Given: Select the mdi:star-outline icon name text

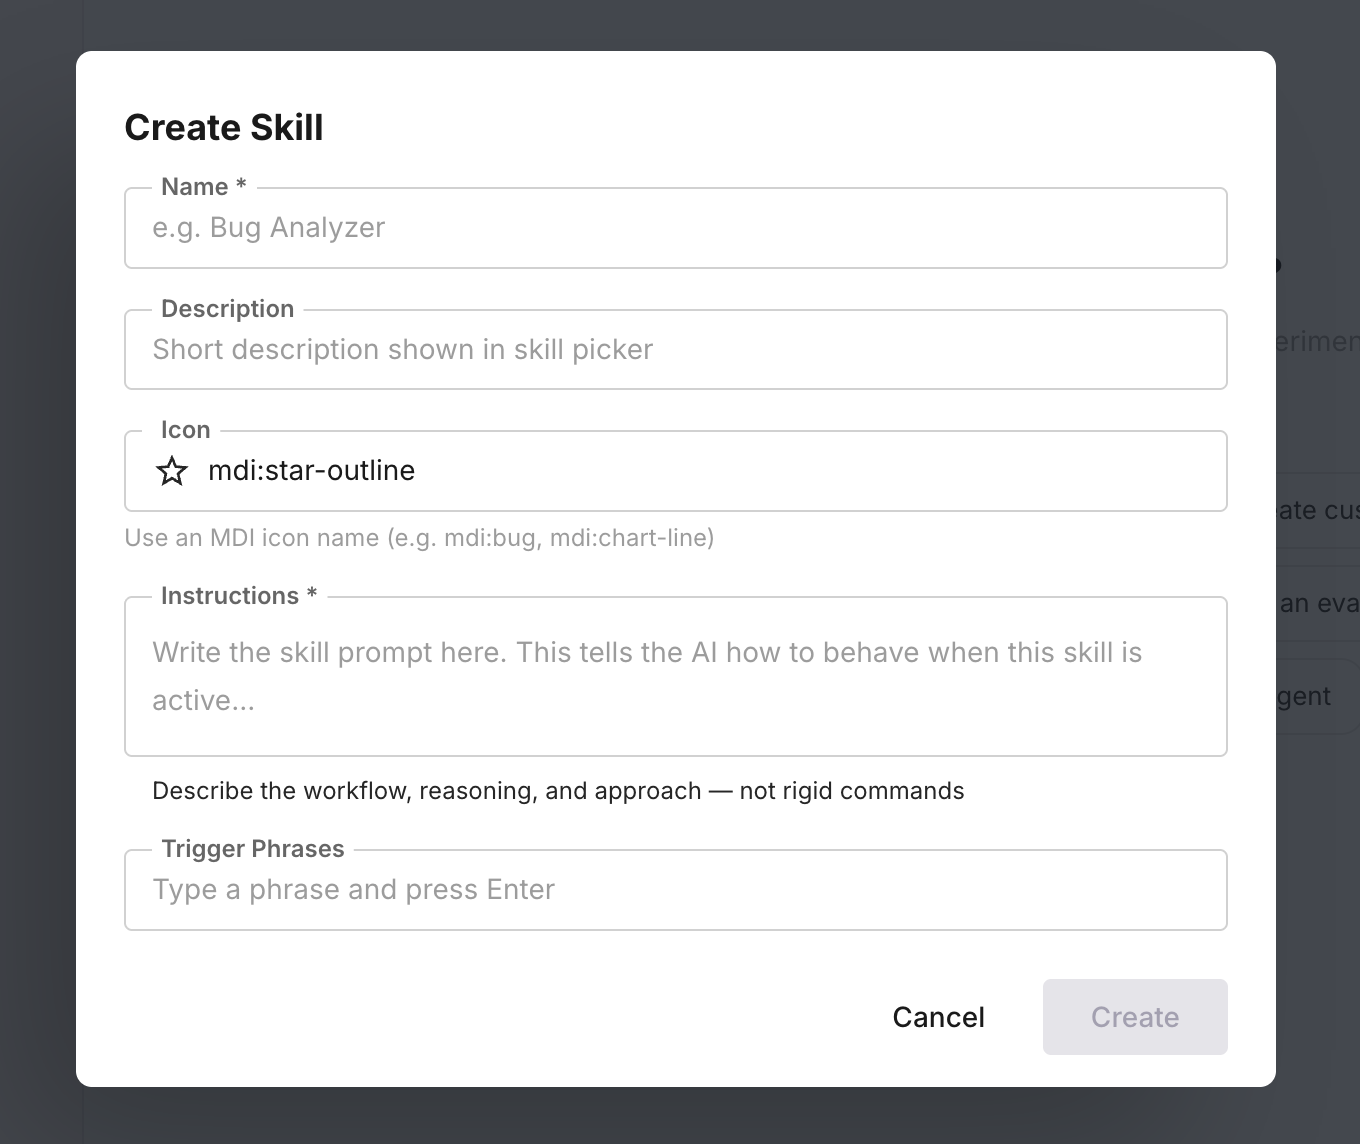Looking at the screenshot, I should pos(311,470).
